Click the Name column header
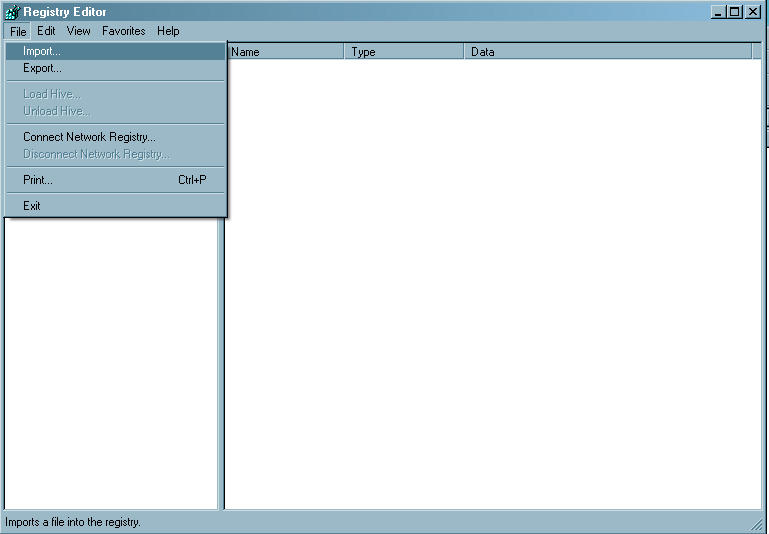Image resolution: width=769 pixels, height=534 pixels. pos(286,51)
